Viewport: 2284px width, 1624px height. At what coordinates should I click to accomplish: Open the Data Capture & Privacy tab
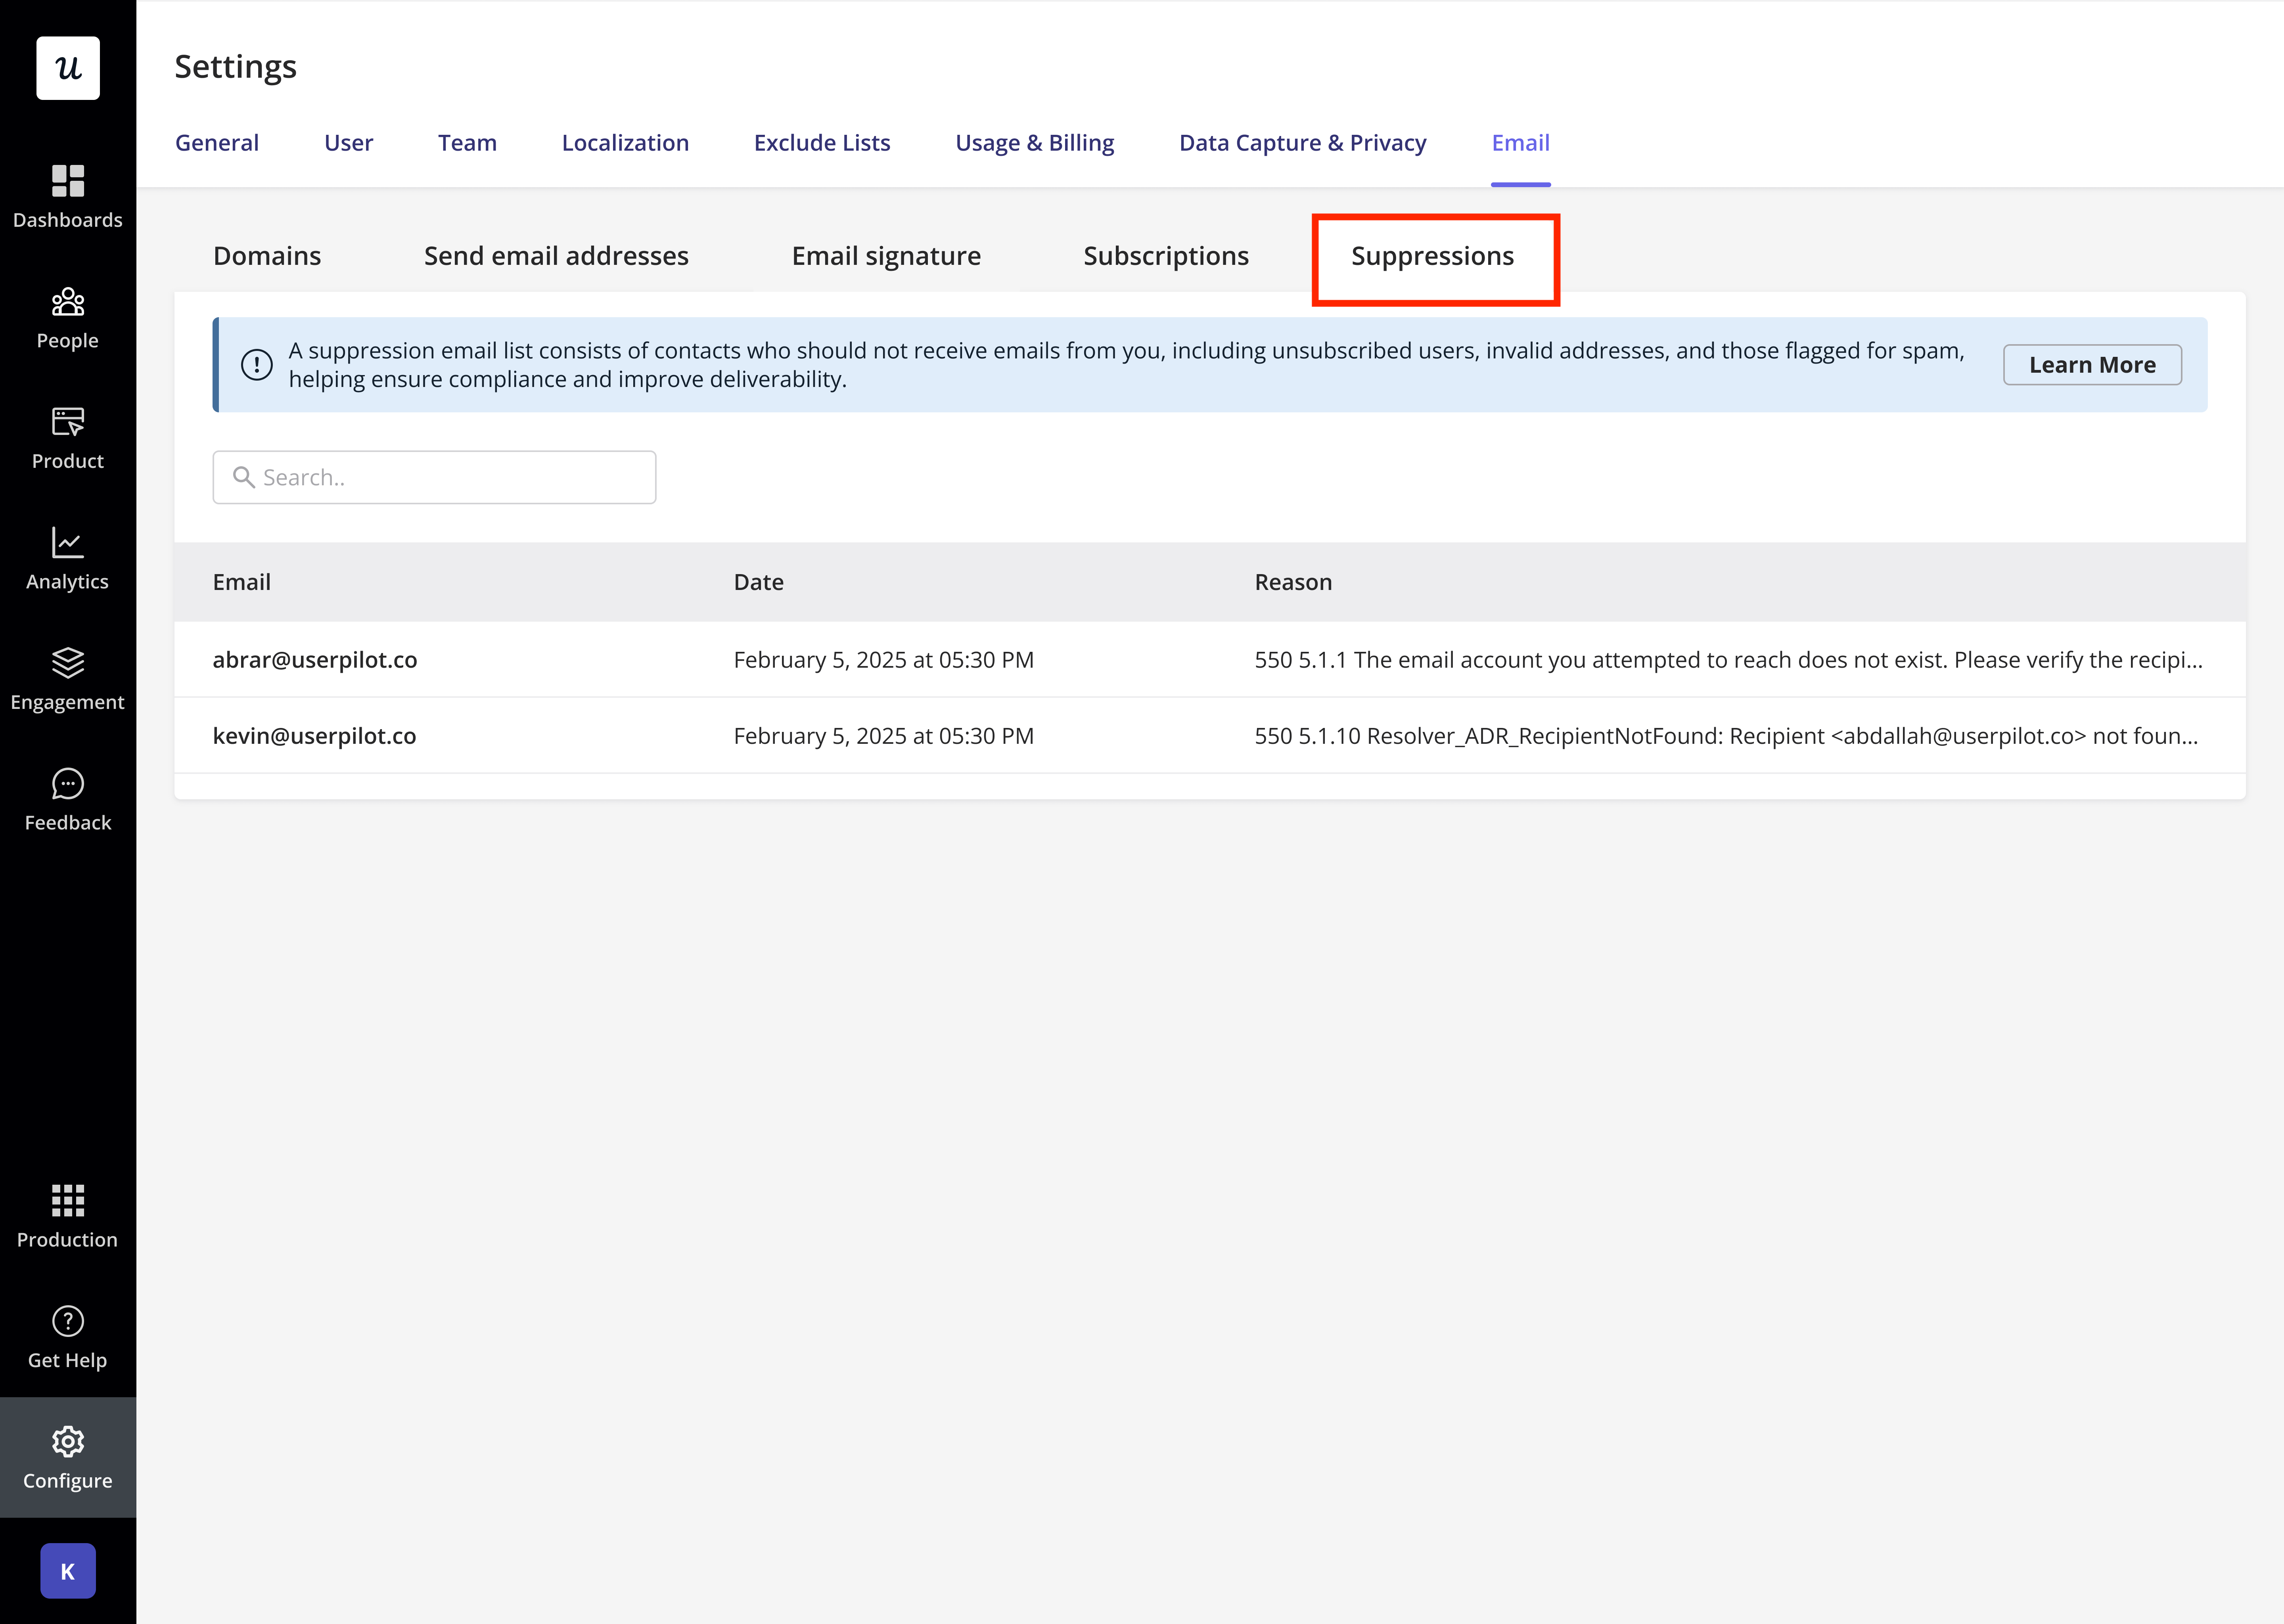(x=1303, y=143)
